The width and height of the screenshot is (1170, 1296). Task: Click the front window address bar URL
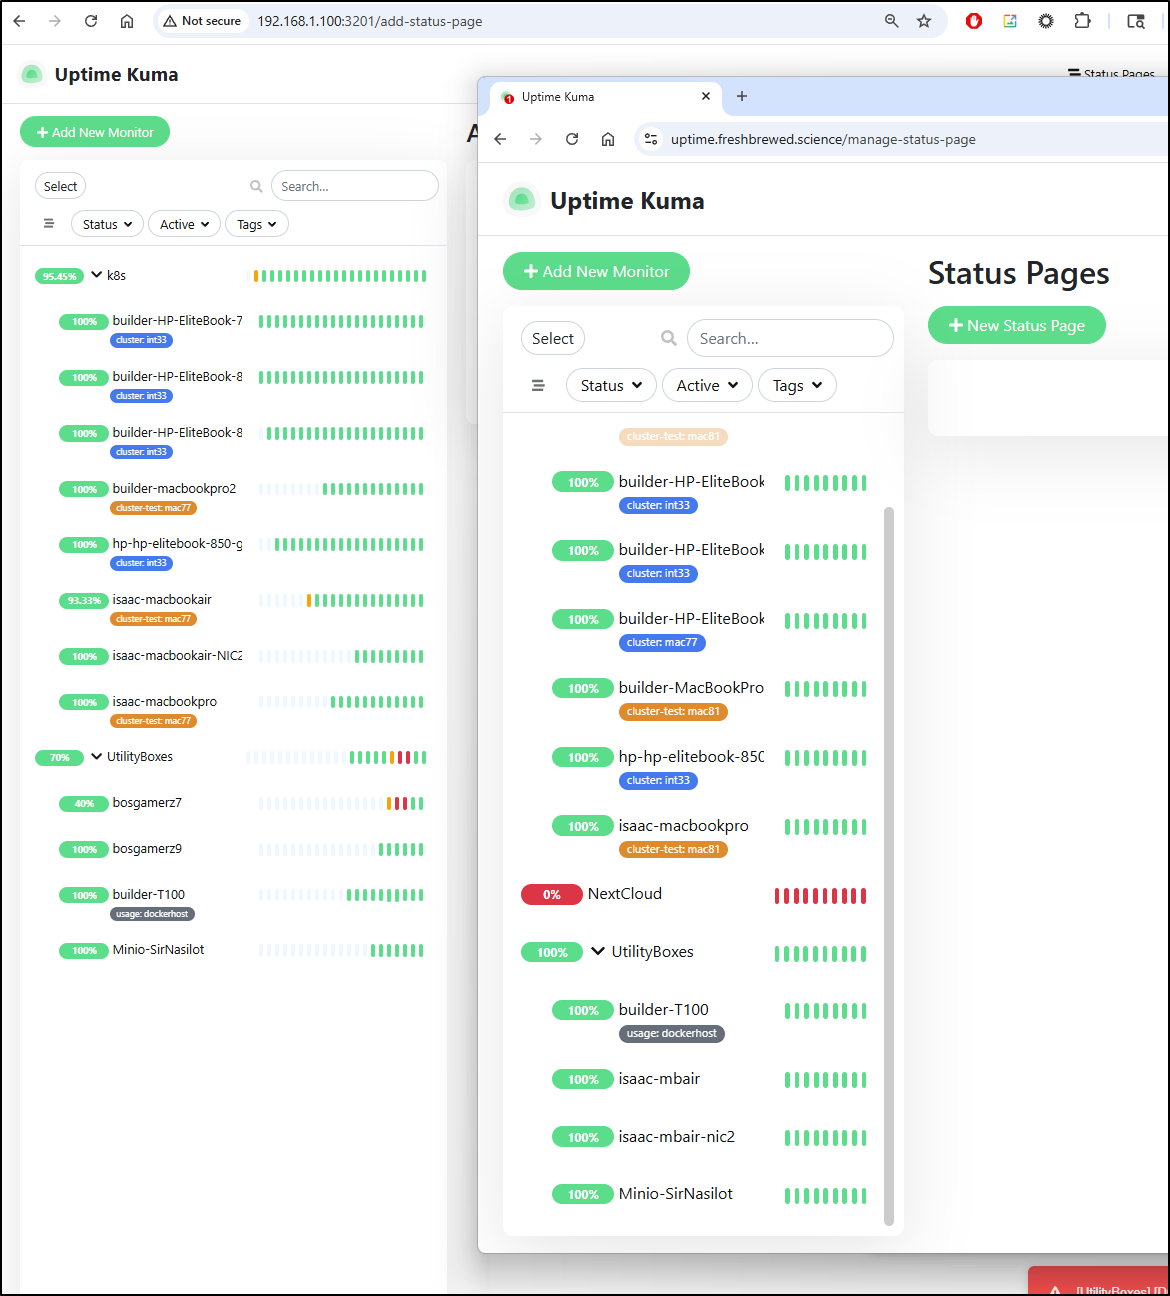click(x=823, y=139)
